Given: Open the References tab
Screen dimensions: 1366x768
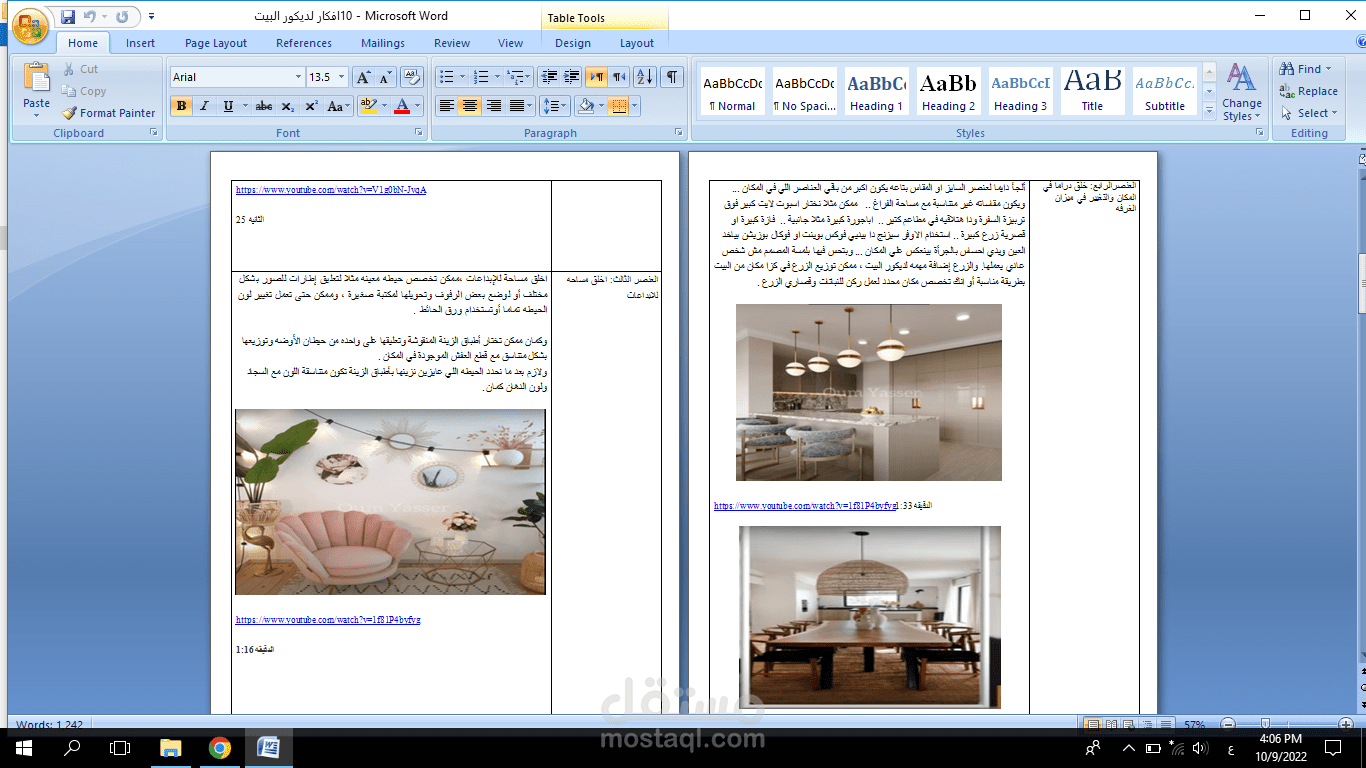Looking at the screenshot, I should [x=304, y=43].
